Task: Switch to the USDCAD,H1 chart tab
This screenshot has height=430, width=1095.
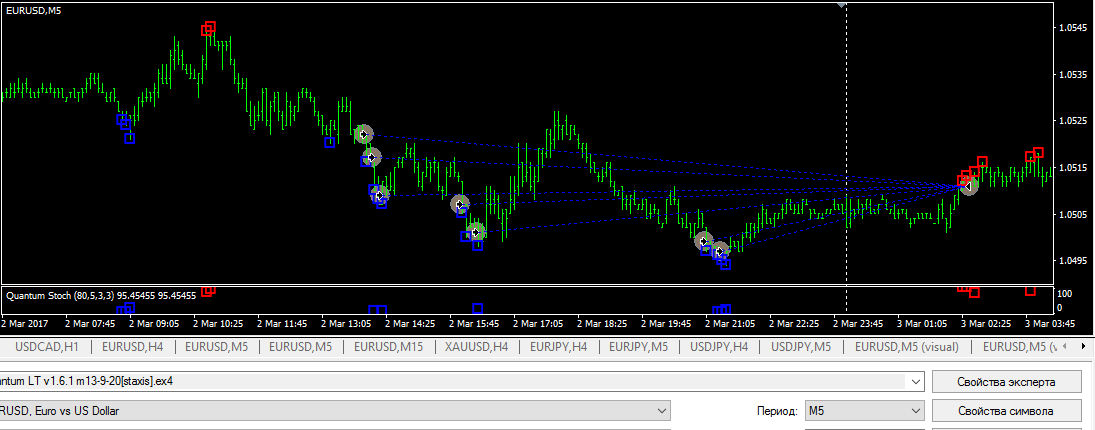Action: click(47, 346)
